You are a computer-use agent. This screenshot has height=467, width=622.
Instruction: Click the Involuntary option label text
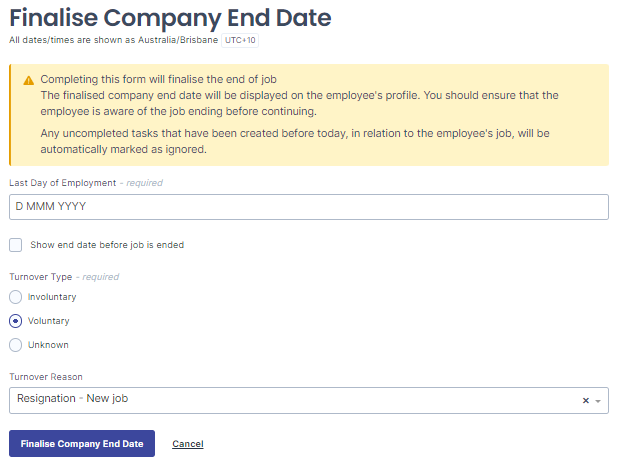(x=52, y=297)
